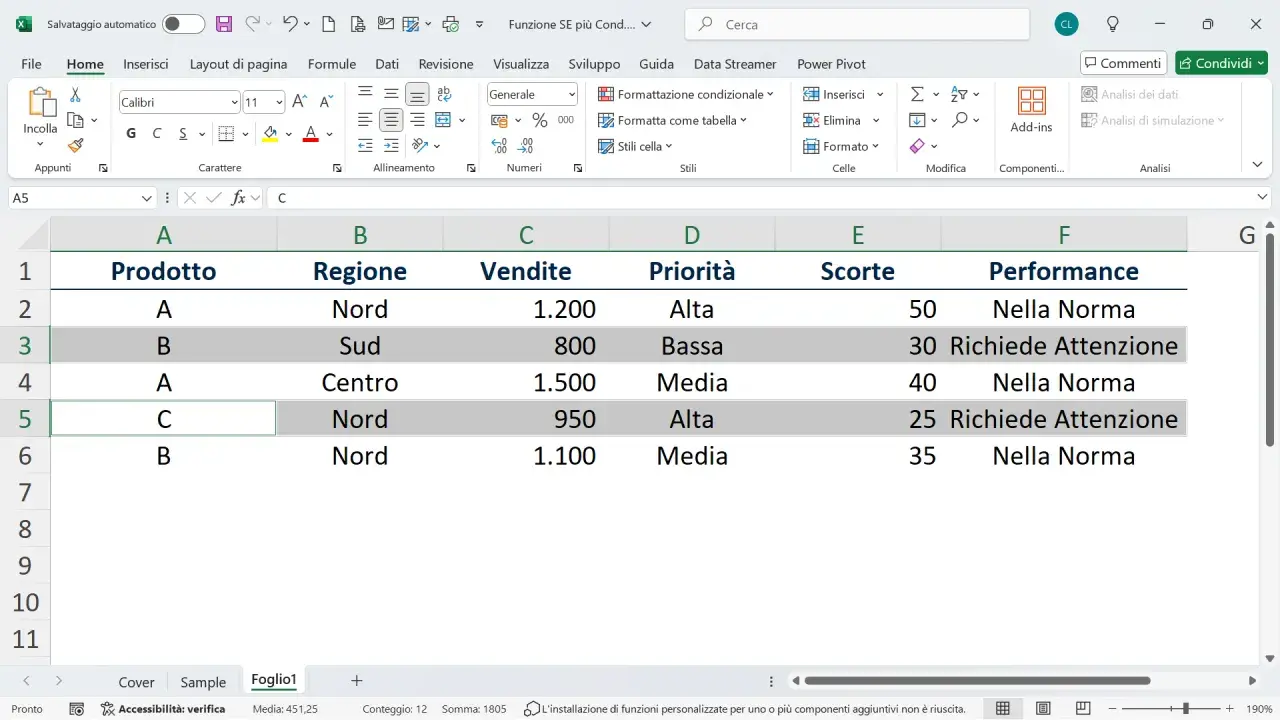Viewport: 1280px width, 720px height.
Task: Click the increase indent icon
Action: coord(391,146)
